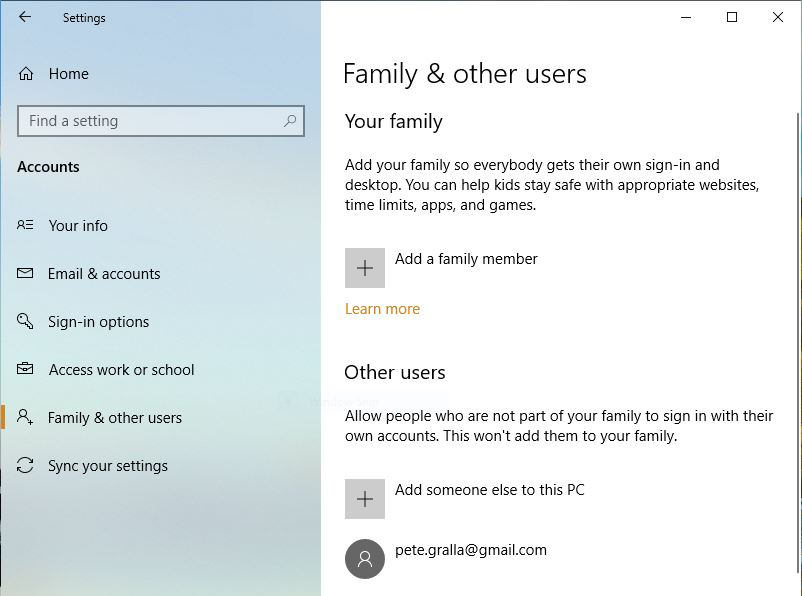The width and height of the screenshot is (802, 596).
Task: Click the search magnifier icon
Action: [x=289, y=121]
